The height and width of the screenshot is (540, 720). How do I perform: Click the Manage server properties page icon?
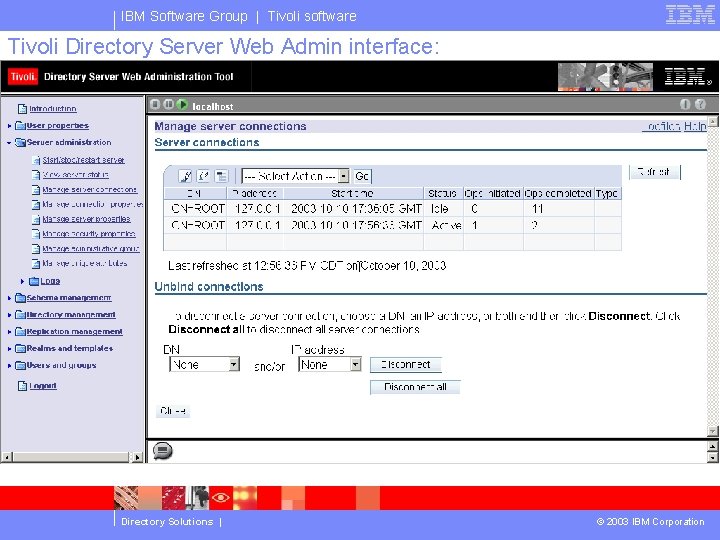(x=36, y=219)
